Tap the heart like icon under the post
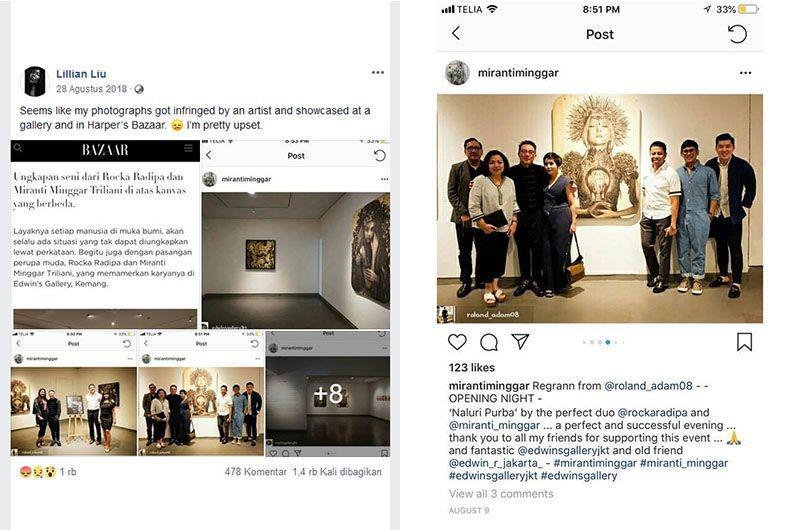The width and height of the screenshot is (802, 531). point(457,342)
